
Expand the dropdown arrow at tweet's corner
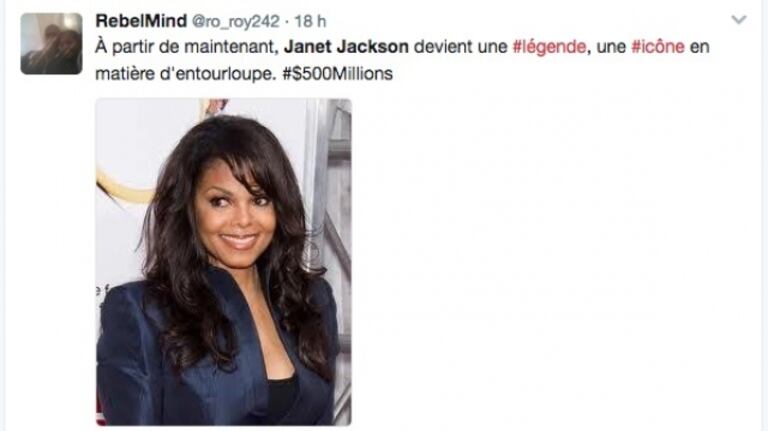coord(739,20)
